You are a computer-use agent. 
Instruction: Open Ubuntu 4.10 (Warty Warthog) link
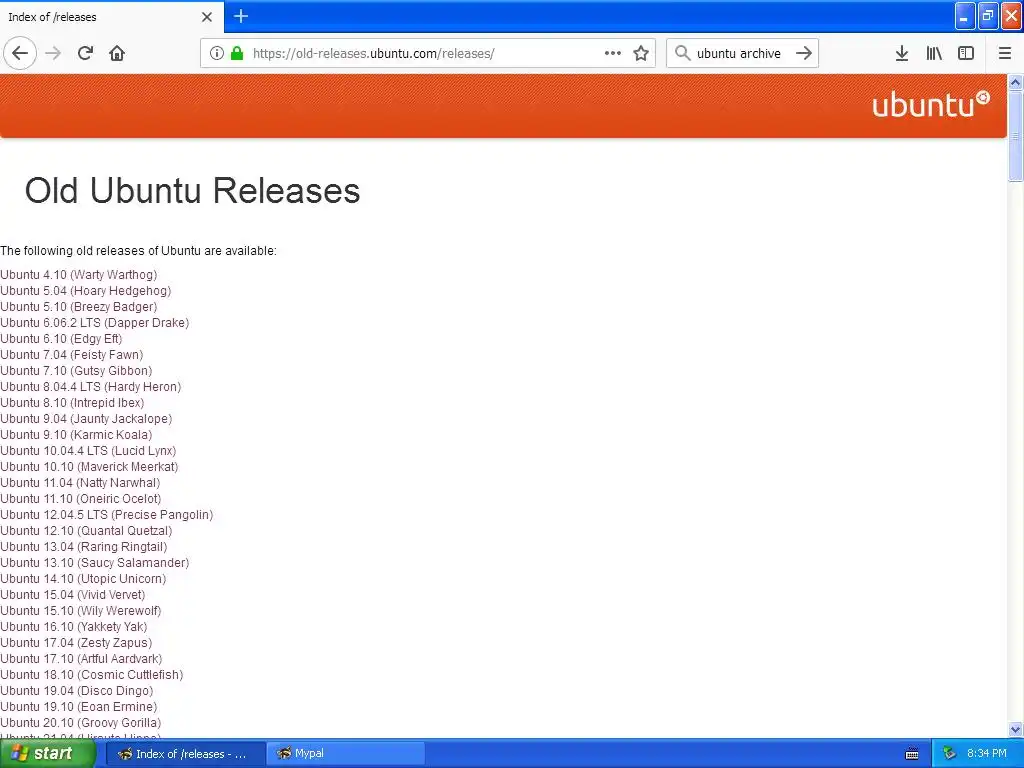(78, 275)
